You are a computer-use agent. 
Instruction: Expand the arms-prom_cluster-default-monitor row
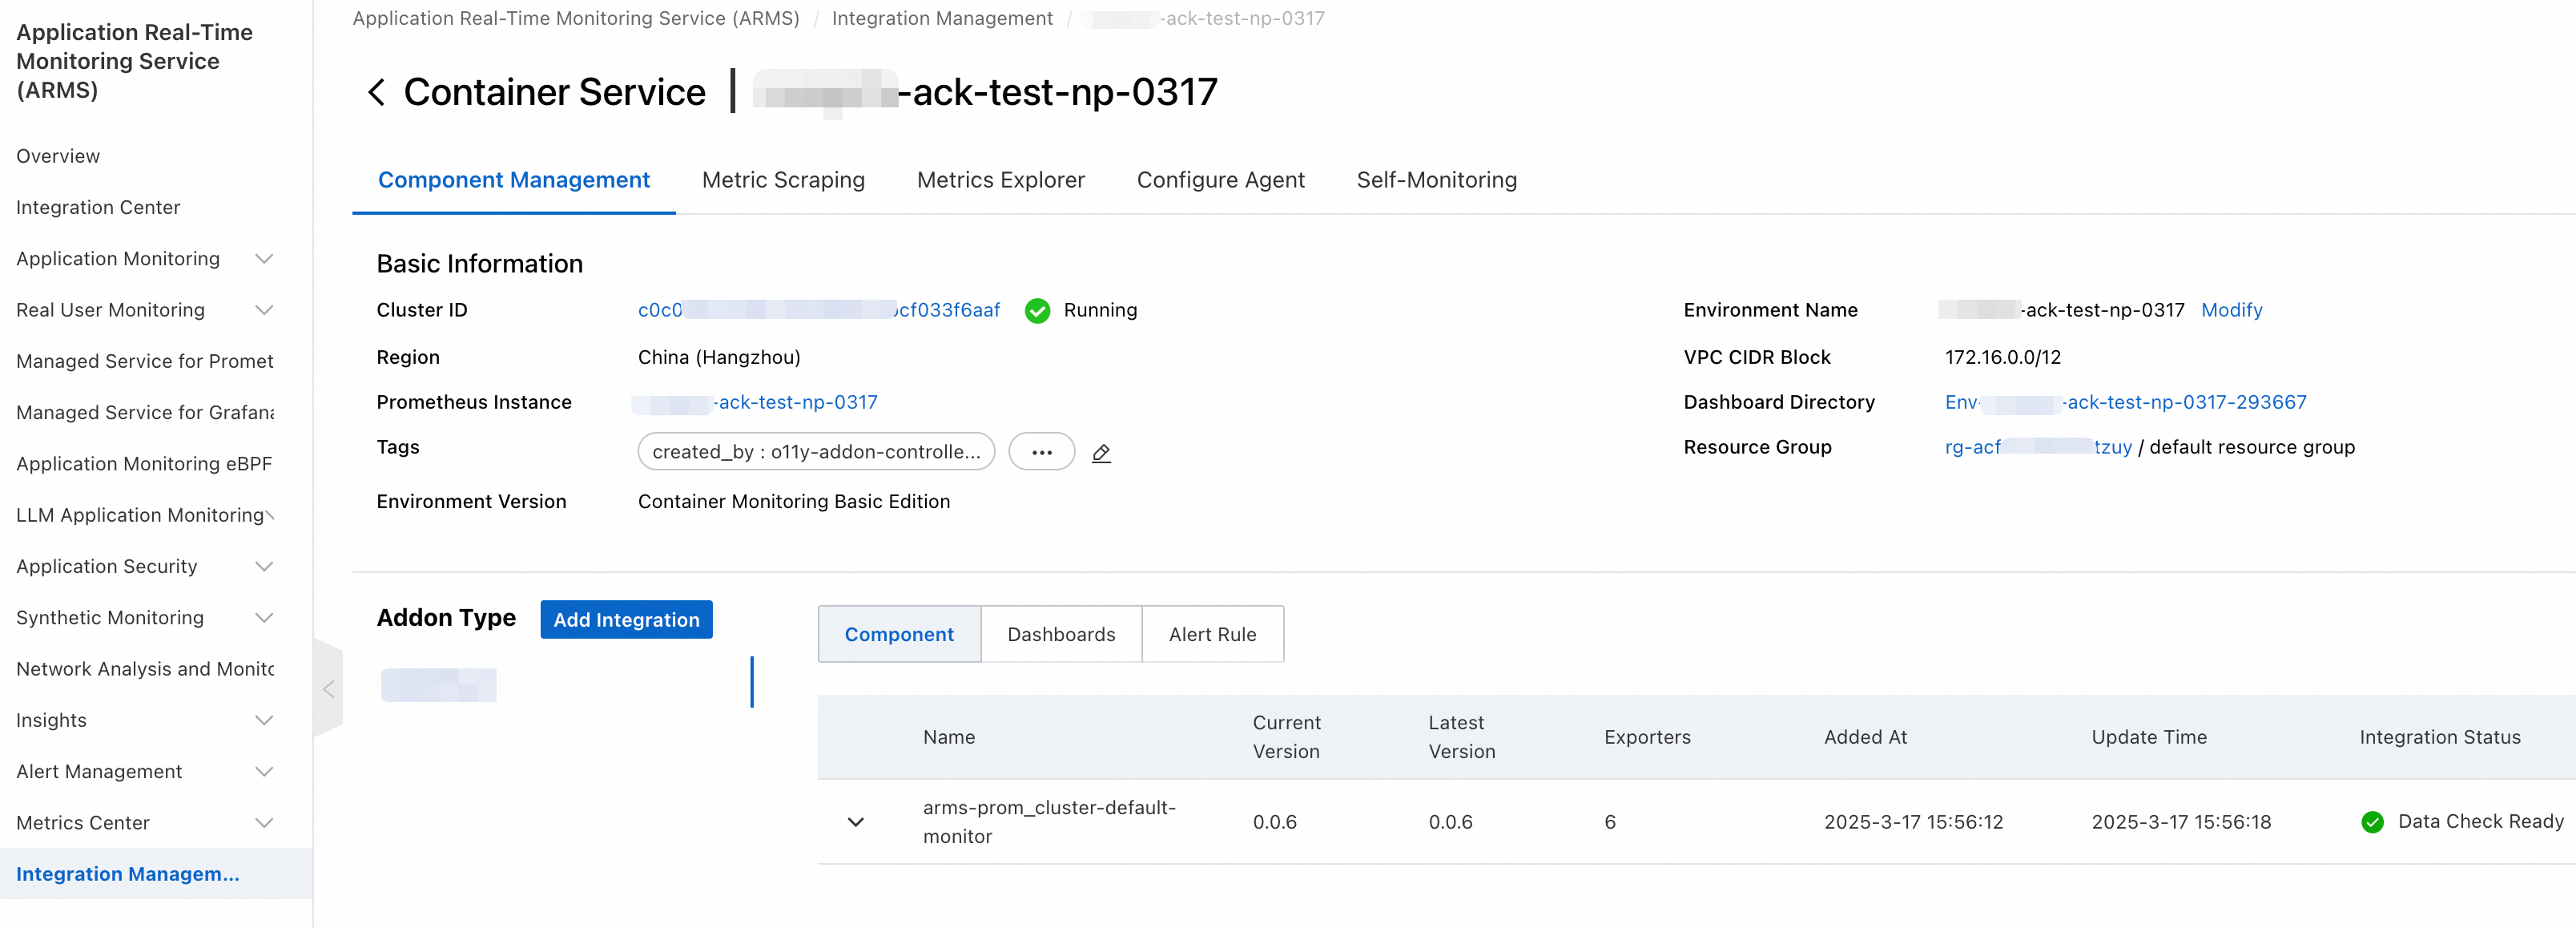pos(856,822)
